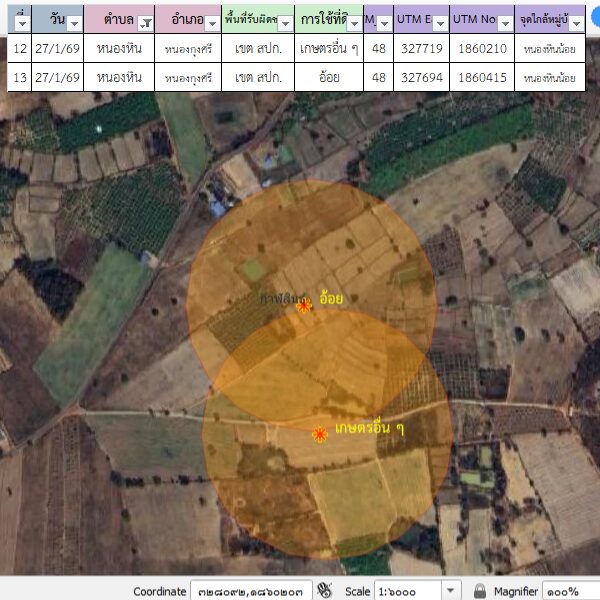The height and width of the screenshot is (600, 600).
Task: Open the การใช้ที่ดิน column filter dropdown
Action: (354, 22)
